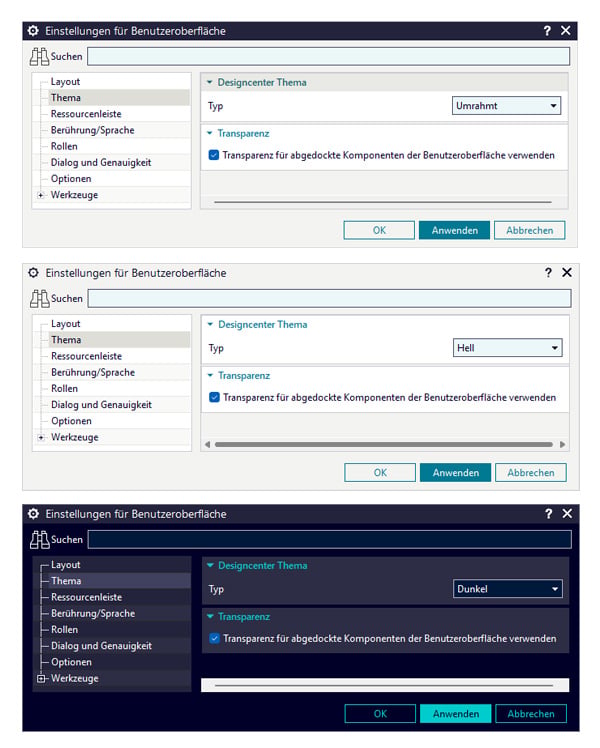The image size is (600, 748).
Task: Open the Typ dropdown showing Umrahmt
Action: tap(507, 105)
